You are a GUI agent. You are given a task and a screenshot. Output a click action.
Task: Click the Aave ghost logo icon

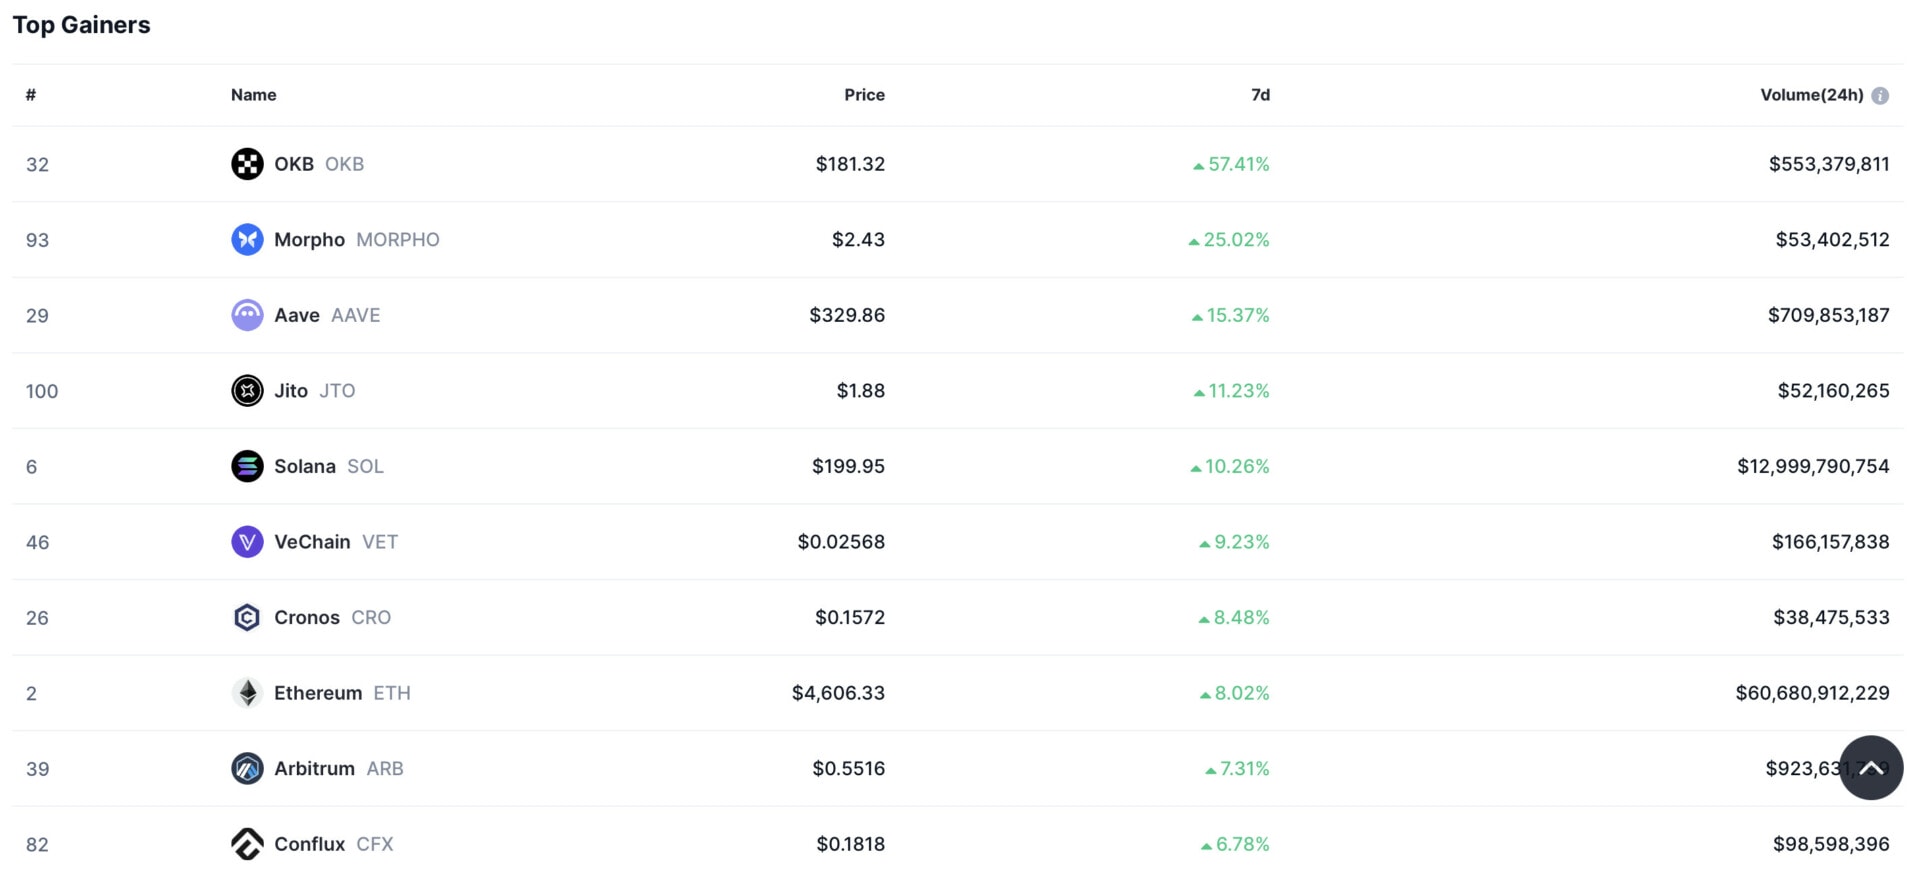[x=247, y=315]
